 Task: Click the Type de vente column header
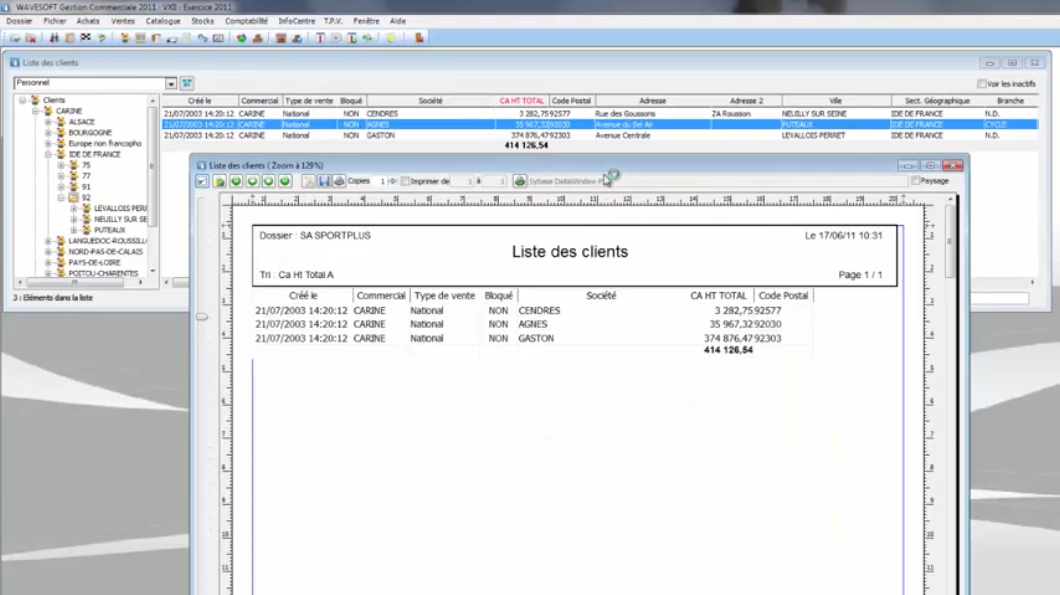tap(309, 101)
